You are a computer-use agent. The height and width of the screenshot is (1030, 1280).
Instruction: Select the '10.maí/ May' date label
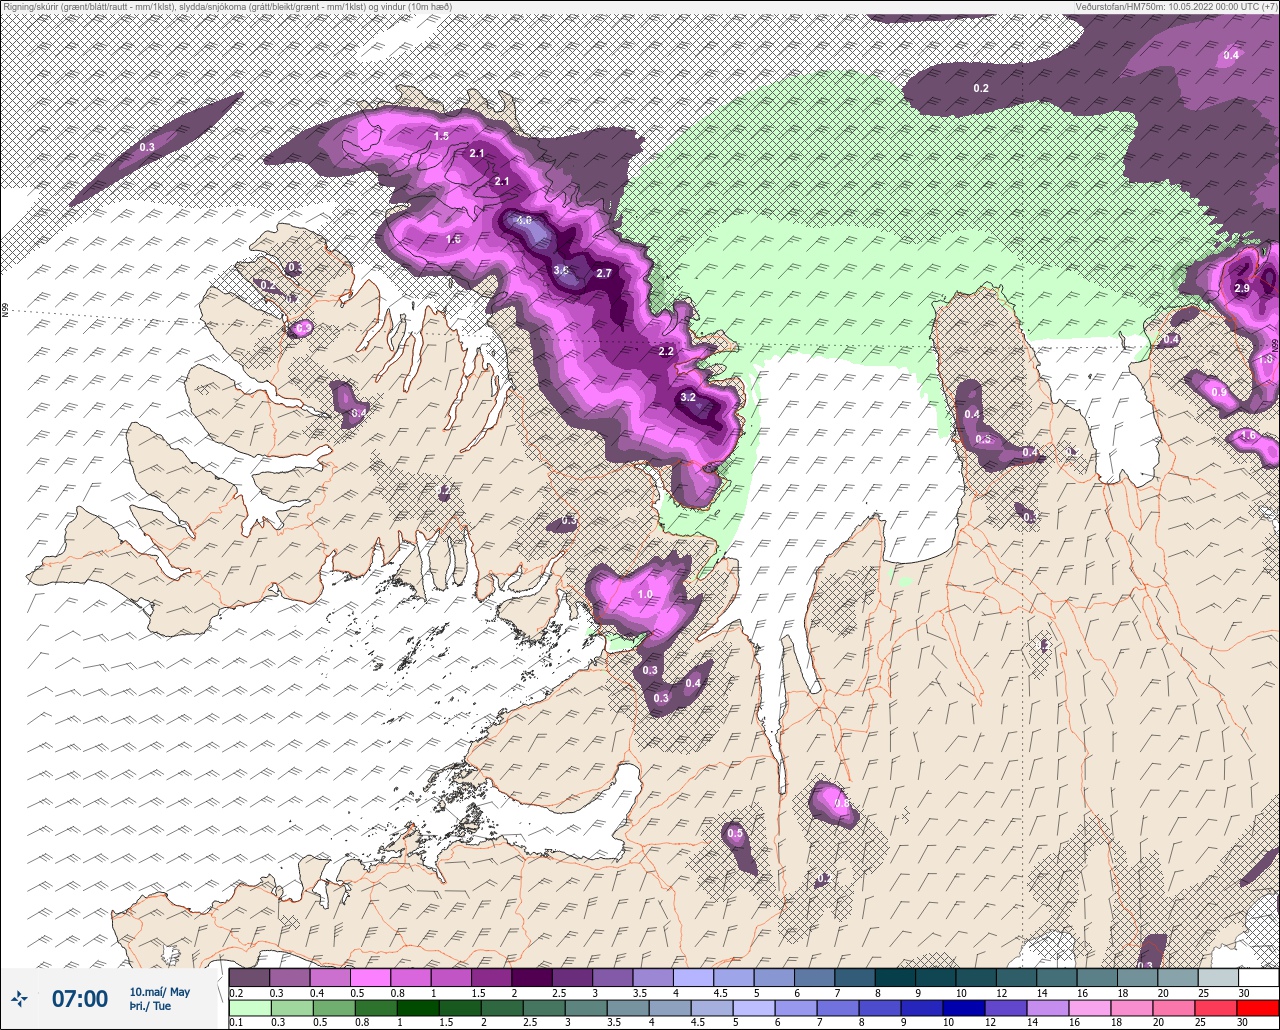click(159, 992)
